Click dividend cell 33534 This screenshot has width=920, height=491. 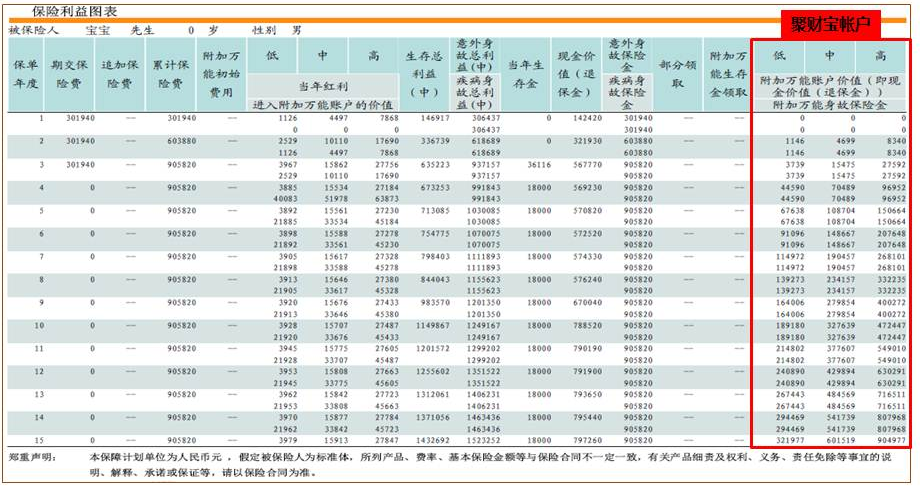pyautogui.click(x=336, y=222)
